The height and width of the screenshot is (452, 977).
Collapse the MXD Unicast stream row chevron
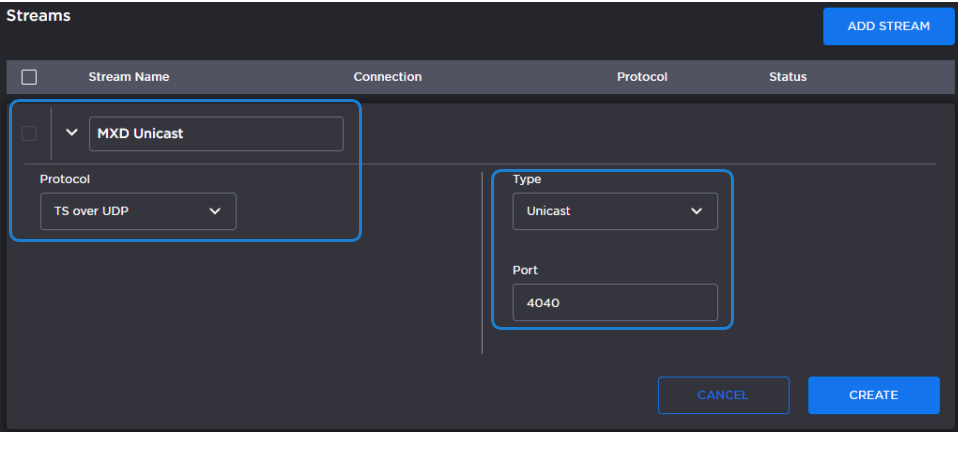[x=71, y=133]
